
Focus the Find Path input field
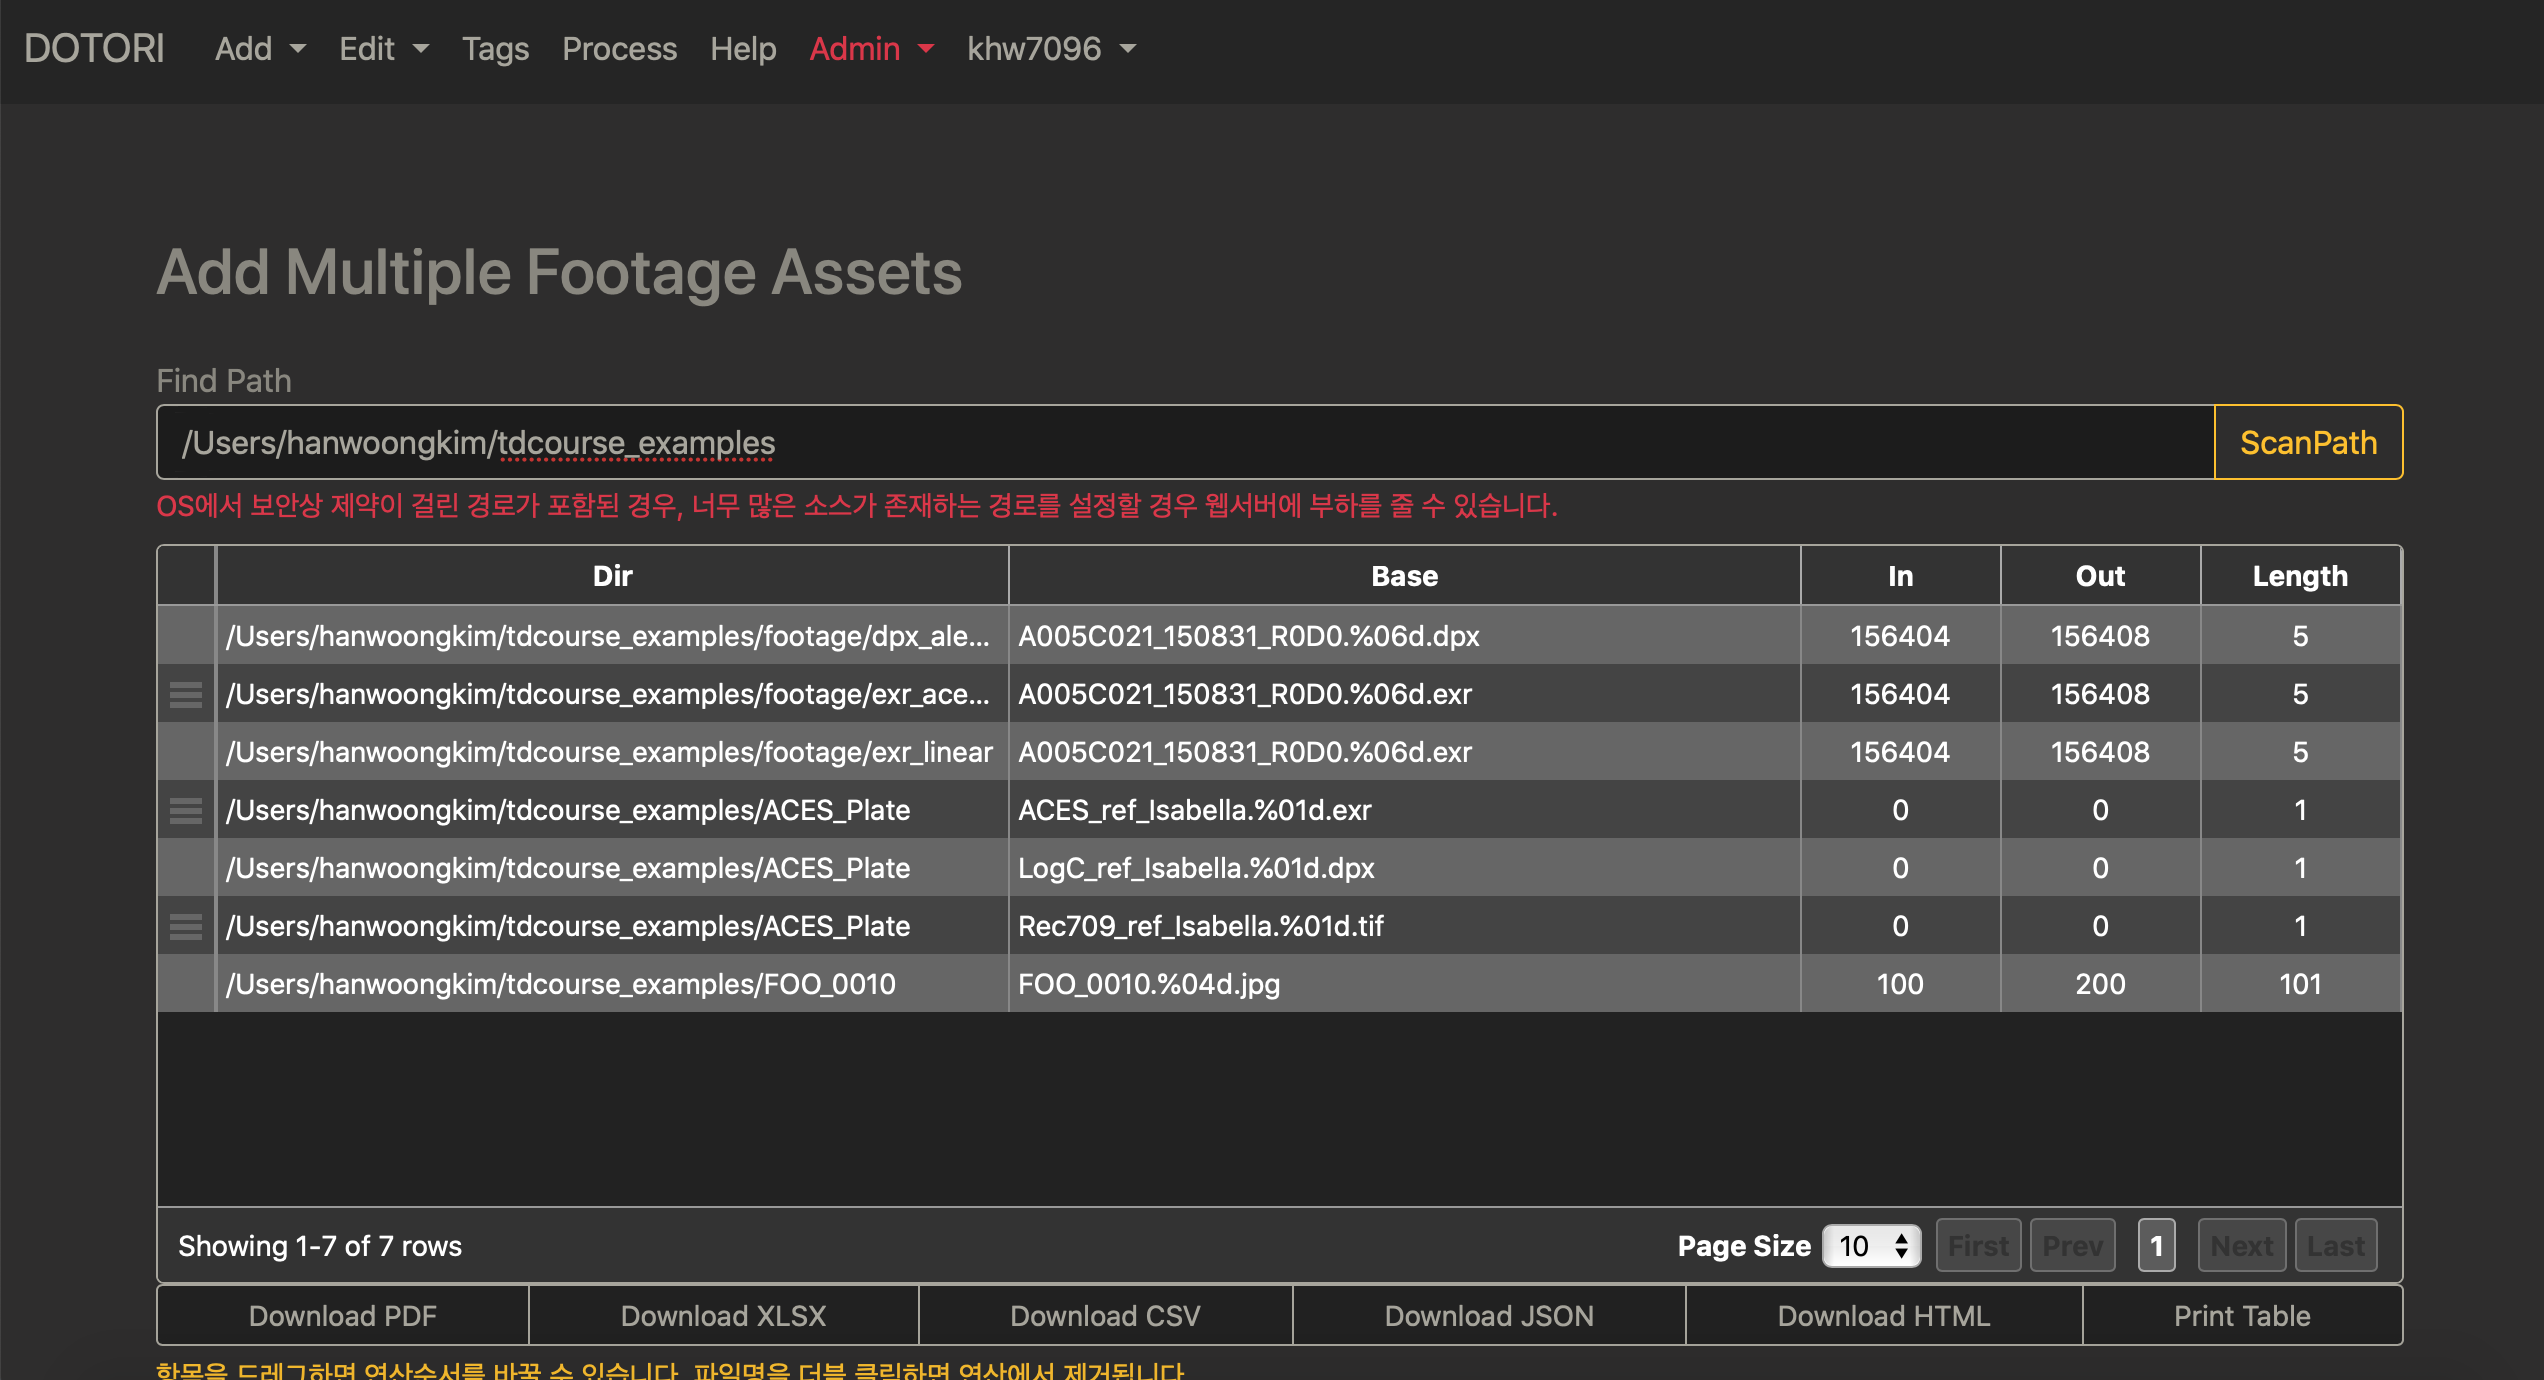(1185, 442)
